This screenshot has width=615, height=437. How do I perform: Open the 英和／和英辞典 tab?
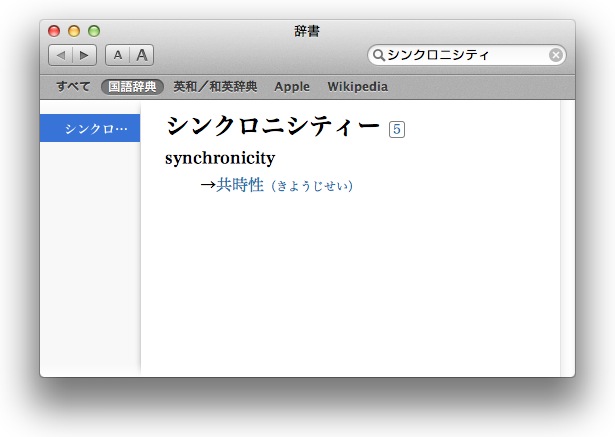[x=215, y=87]
